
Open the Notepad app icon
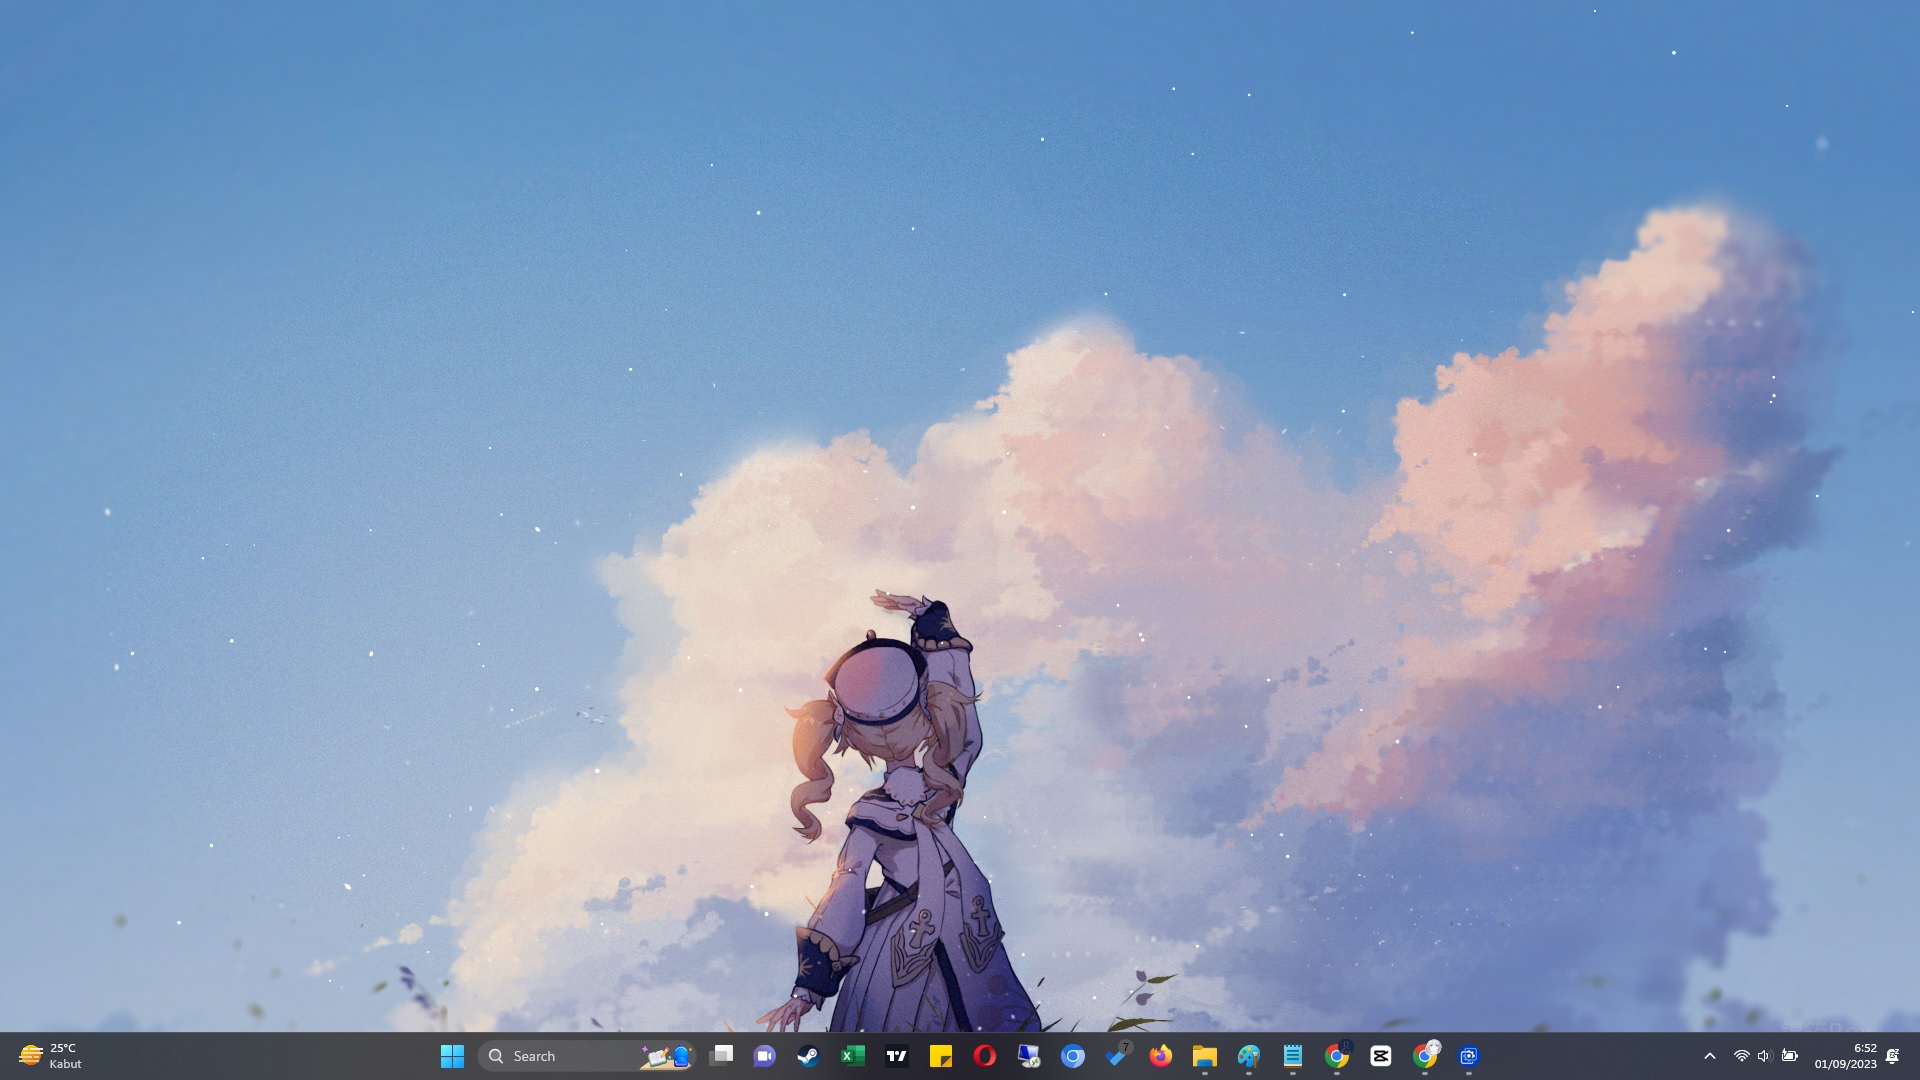tap(1292, 1056)
